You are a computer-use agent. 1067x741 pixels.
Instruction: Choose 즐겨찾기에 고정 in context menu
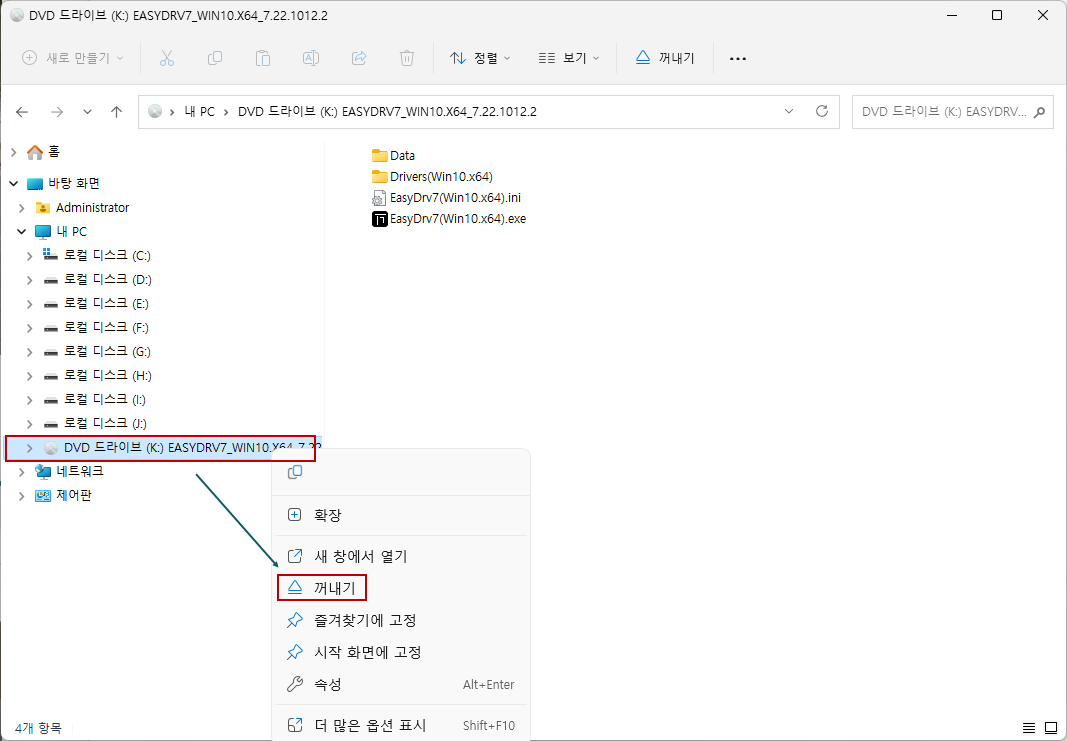[400, 621]
